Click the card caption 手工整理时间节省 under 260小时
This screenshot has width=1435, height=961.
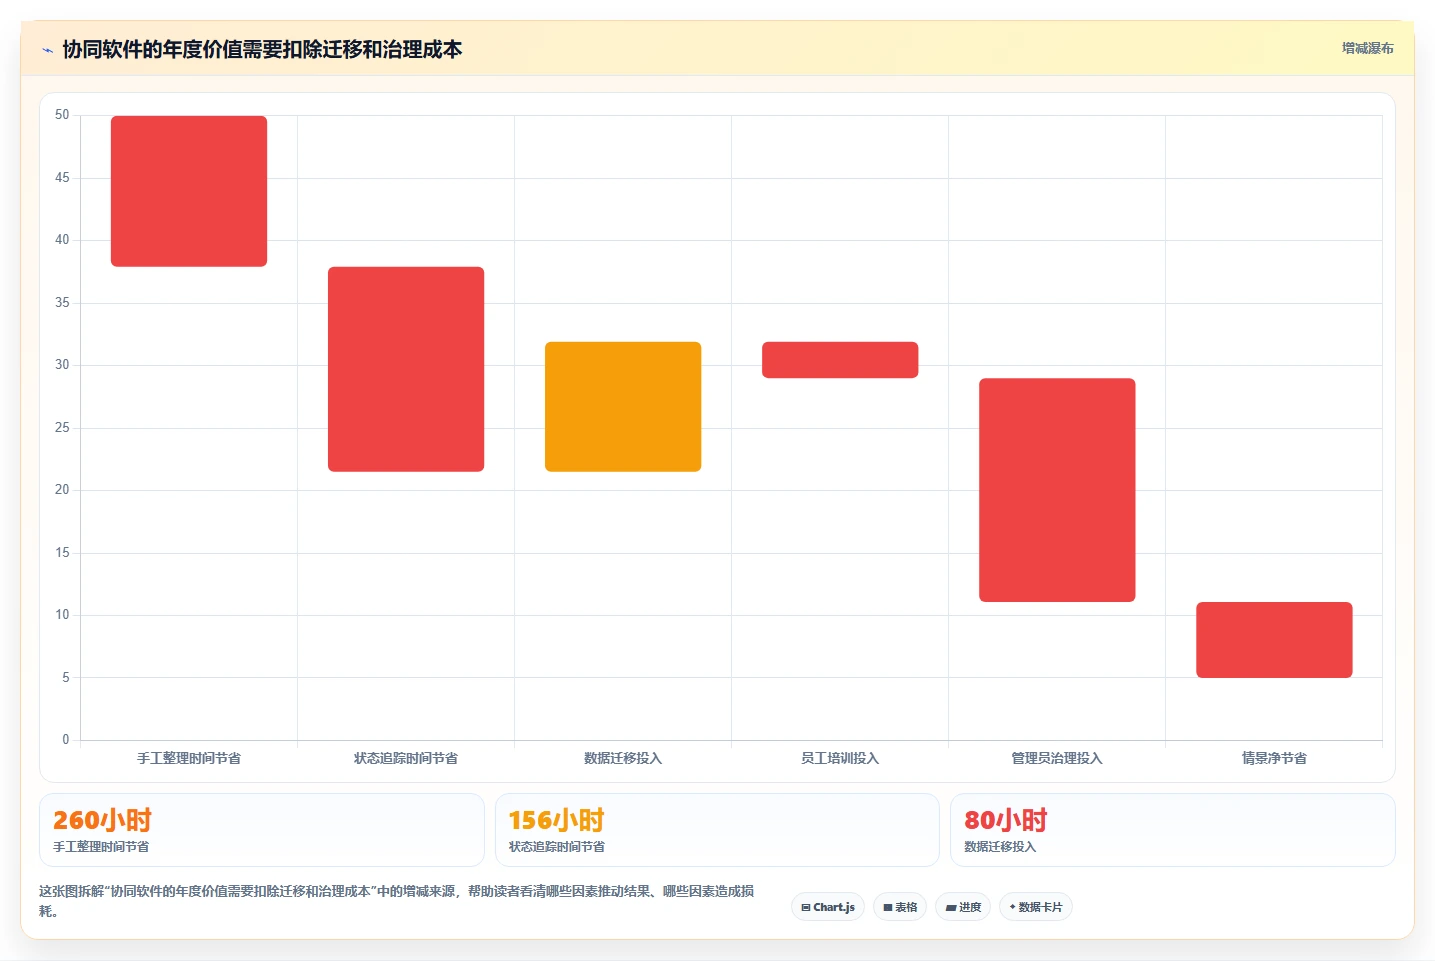(101, 847)
